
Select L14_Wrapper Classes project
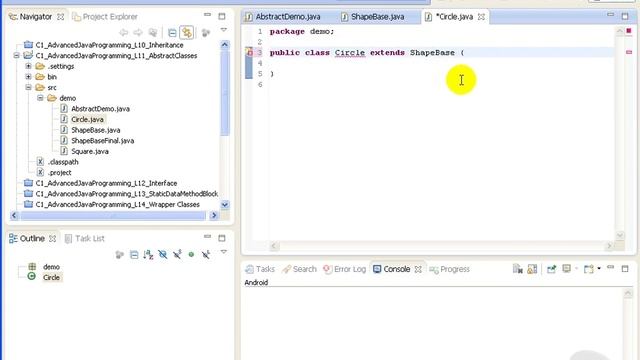tap(118, 204)
